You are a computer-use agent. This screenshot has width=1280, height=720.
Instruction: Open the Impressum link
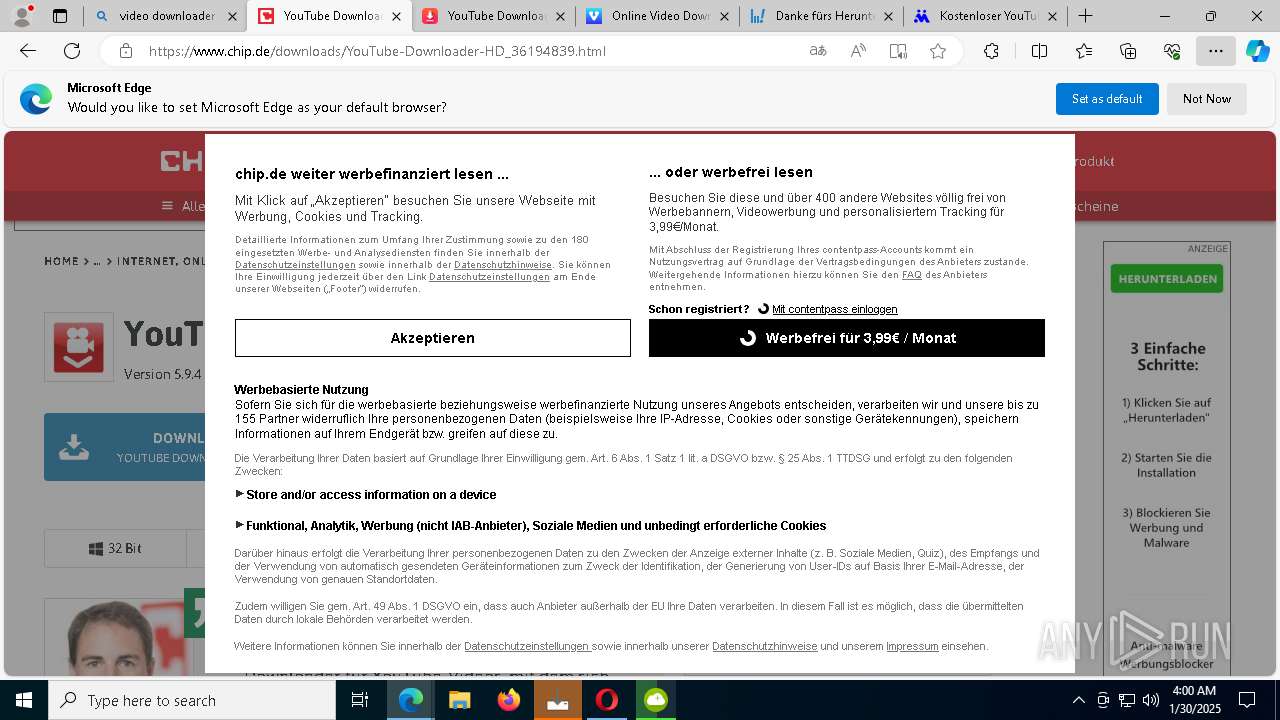pos(912,646)
